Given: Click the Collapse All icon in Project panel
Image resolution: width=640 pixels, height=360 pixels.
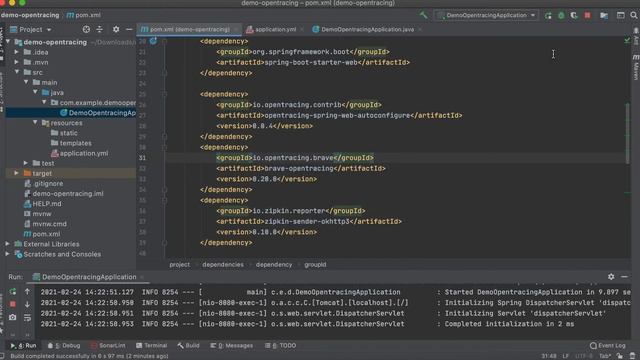Looking at the screenshot, I should 100,29.
